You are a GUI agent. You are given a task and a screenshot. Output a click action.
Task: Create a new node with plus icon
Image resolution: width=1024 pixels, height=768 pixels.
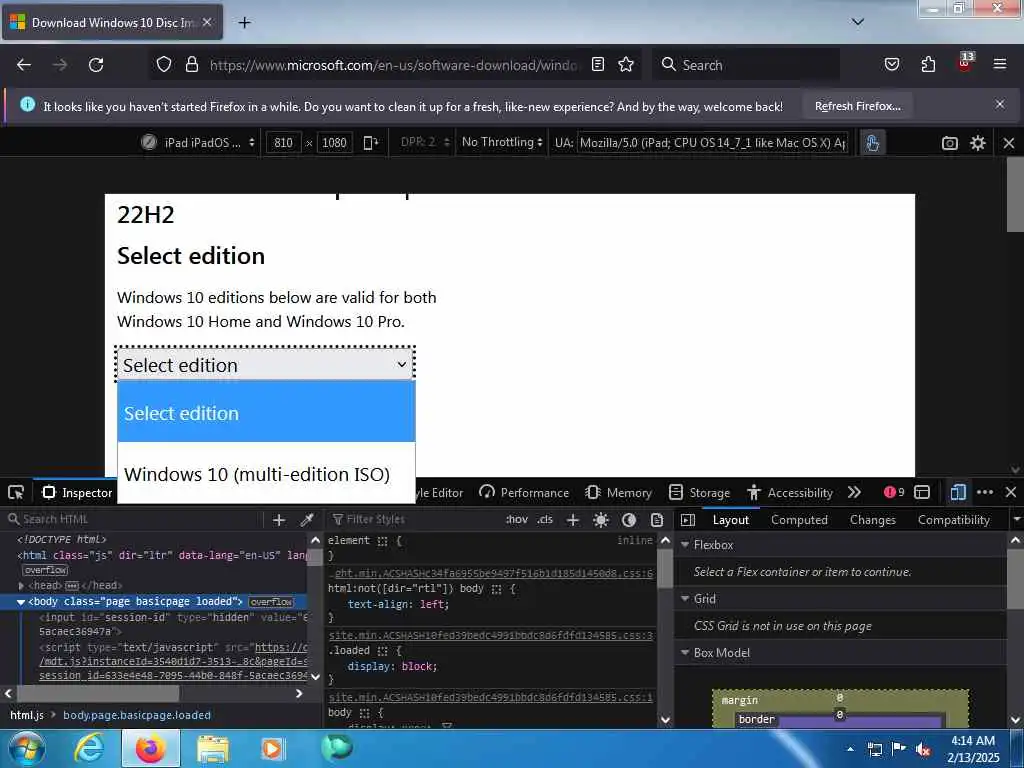(279, 520)
